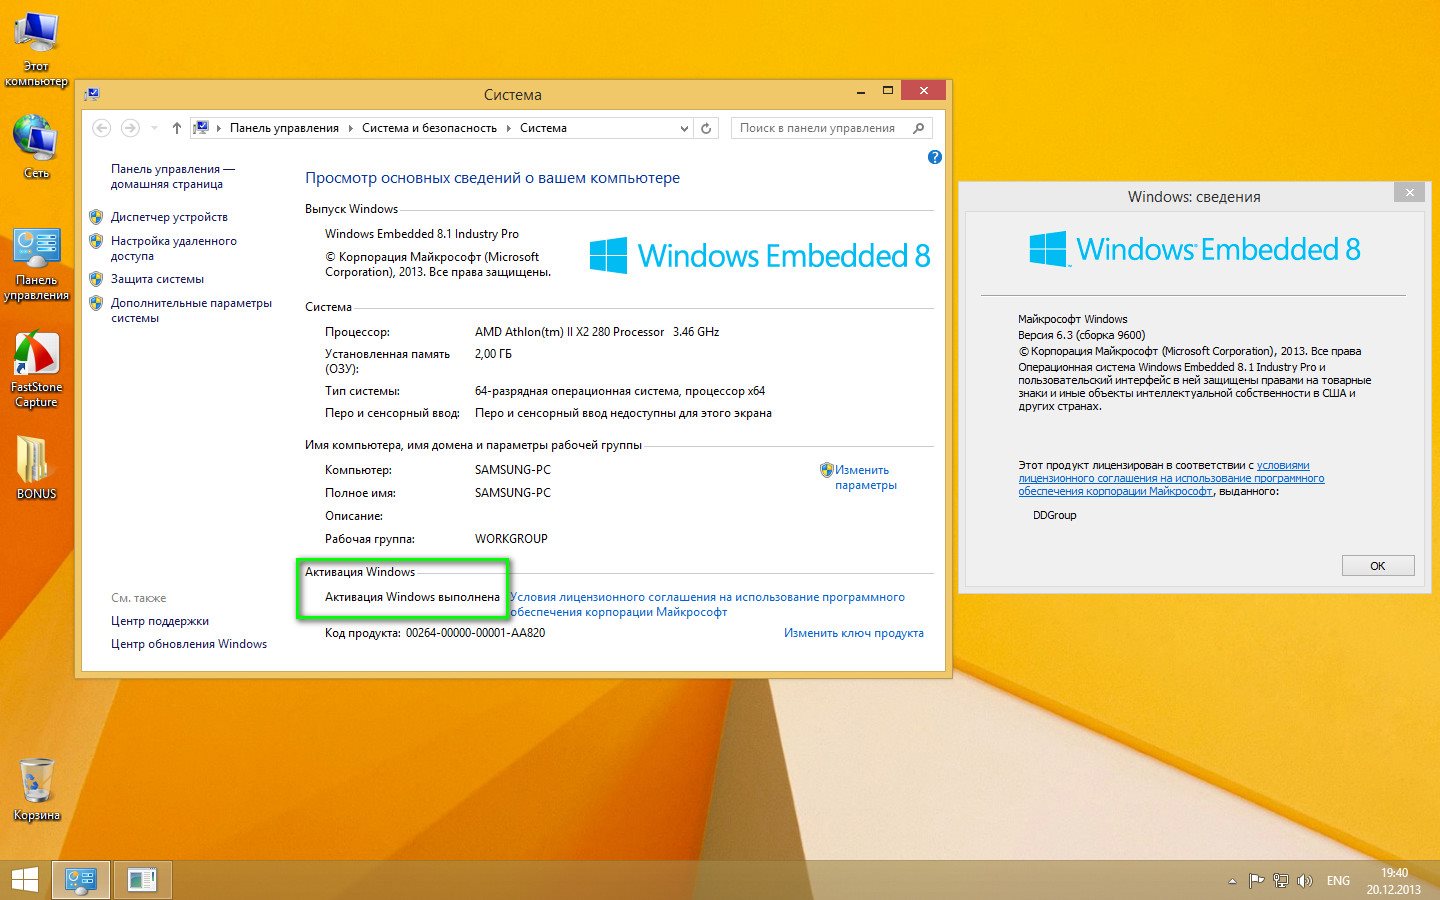Minimize the Система window
Viewport: 1440px width, 900px height.
tap(860, 91)
